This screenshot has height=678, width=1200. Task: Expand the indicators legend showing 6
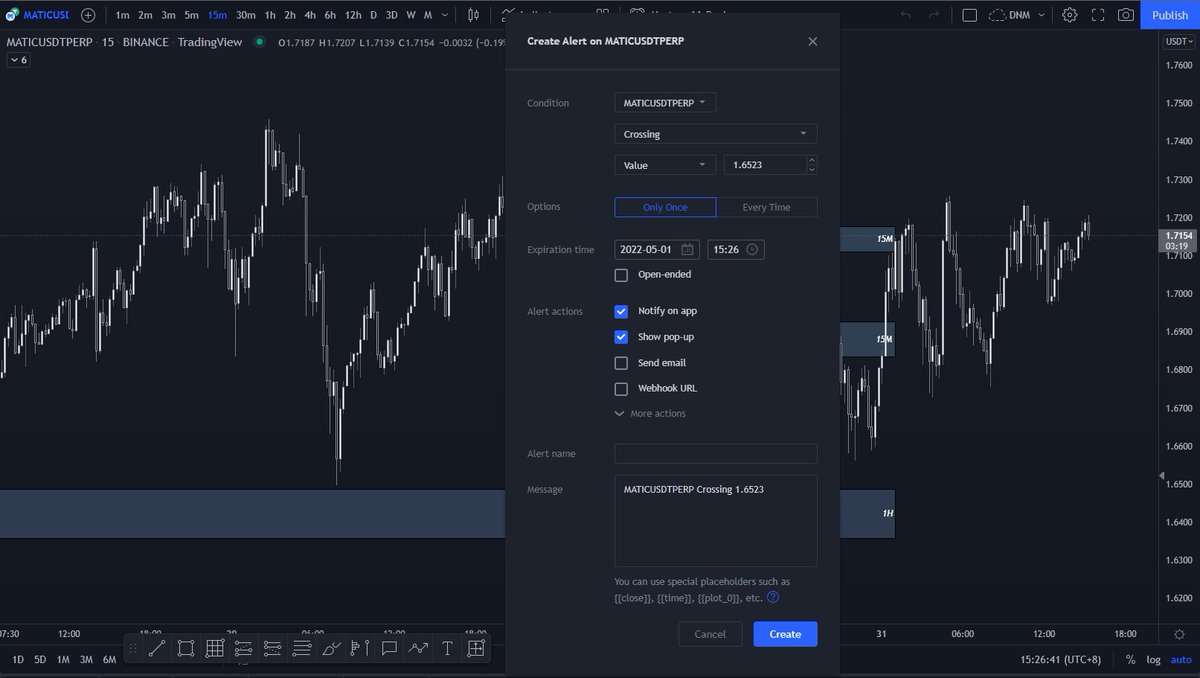[19, 60]
